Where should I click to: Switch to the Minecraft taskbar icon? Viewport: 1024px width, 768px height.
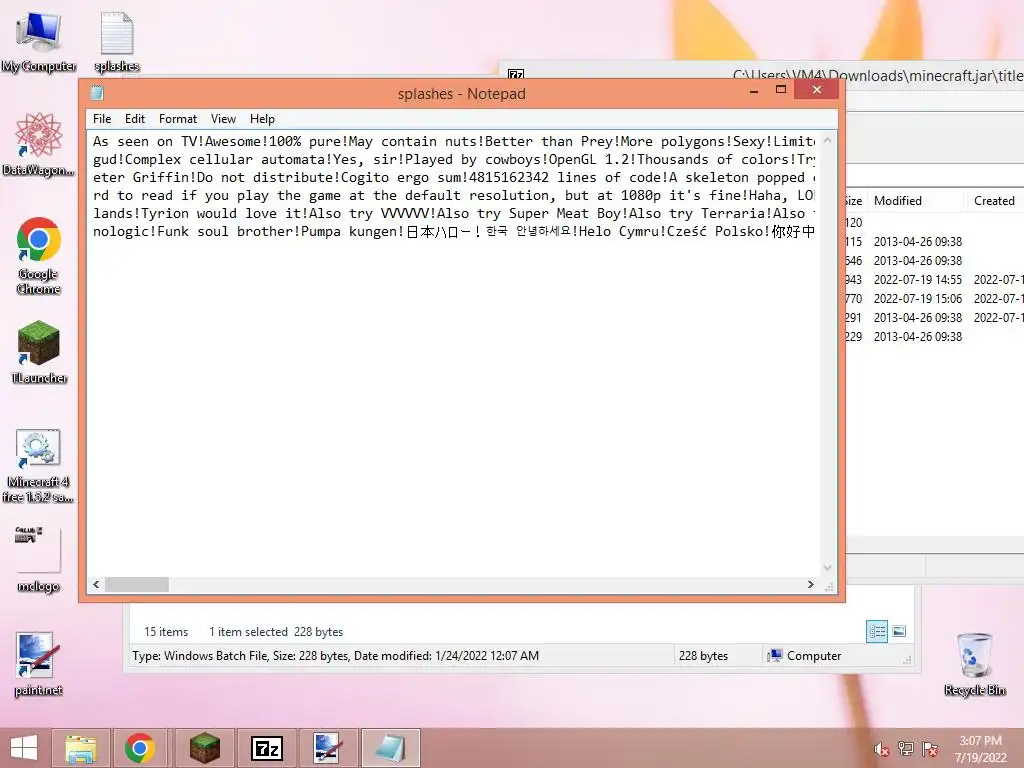(x=204, y=748)
